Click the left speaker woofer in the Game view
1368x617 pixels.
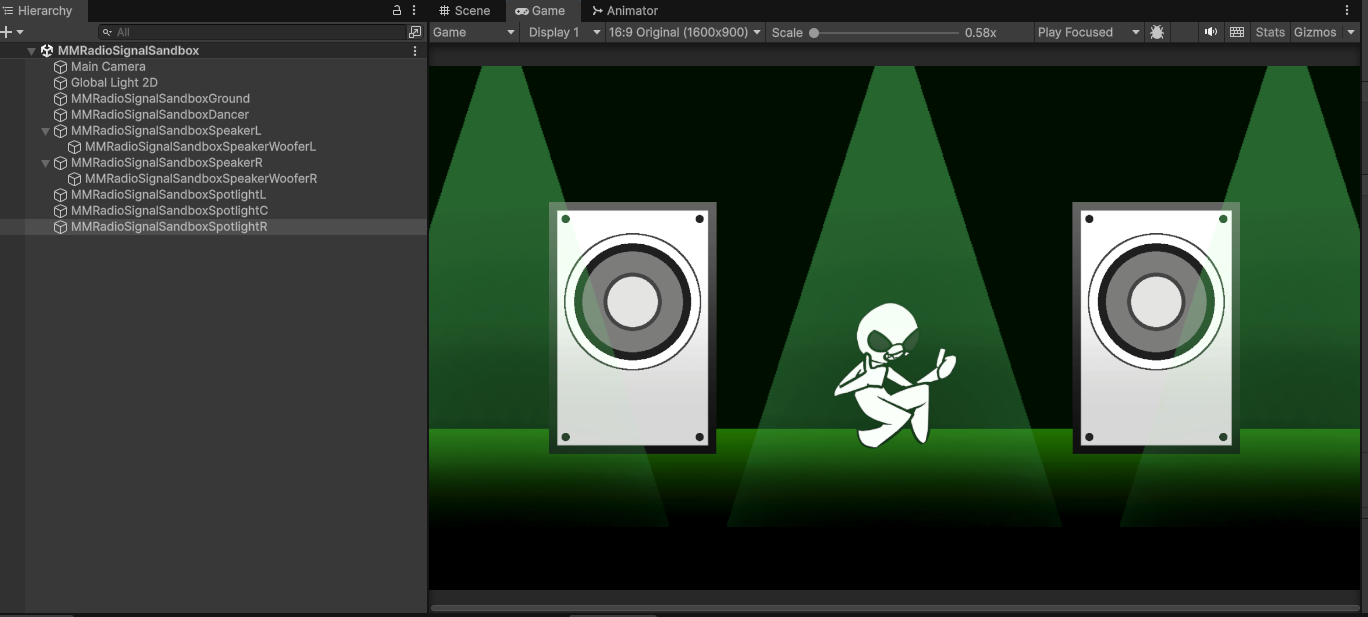pos(632,302)
